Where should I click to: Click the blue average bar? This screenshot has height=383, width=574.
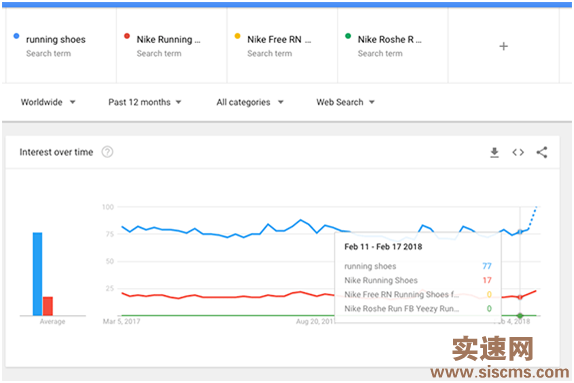pos(37,274)
